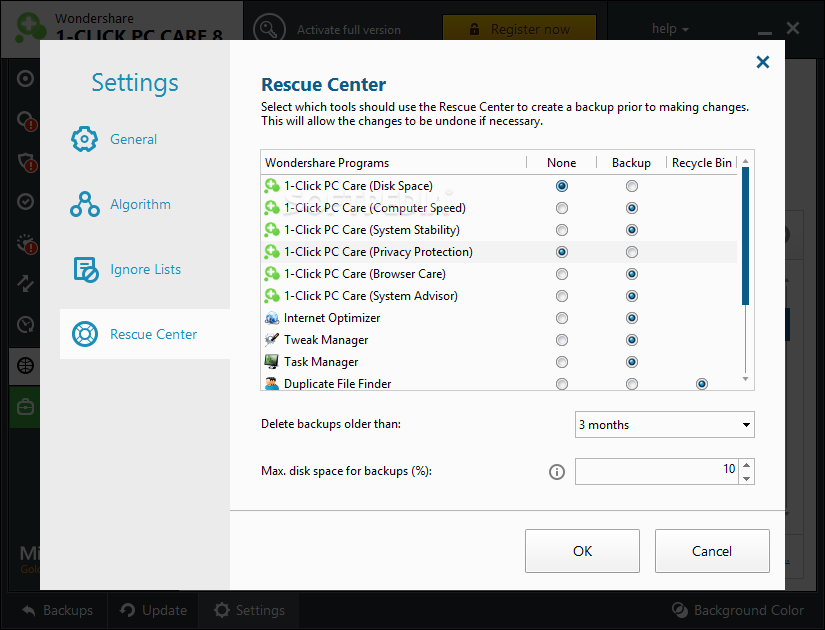The height and width of the screenshot is (630, 825).
Task: Click Activate full version link
Action: point(348,30)
